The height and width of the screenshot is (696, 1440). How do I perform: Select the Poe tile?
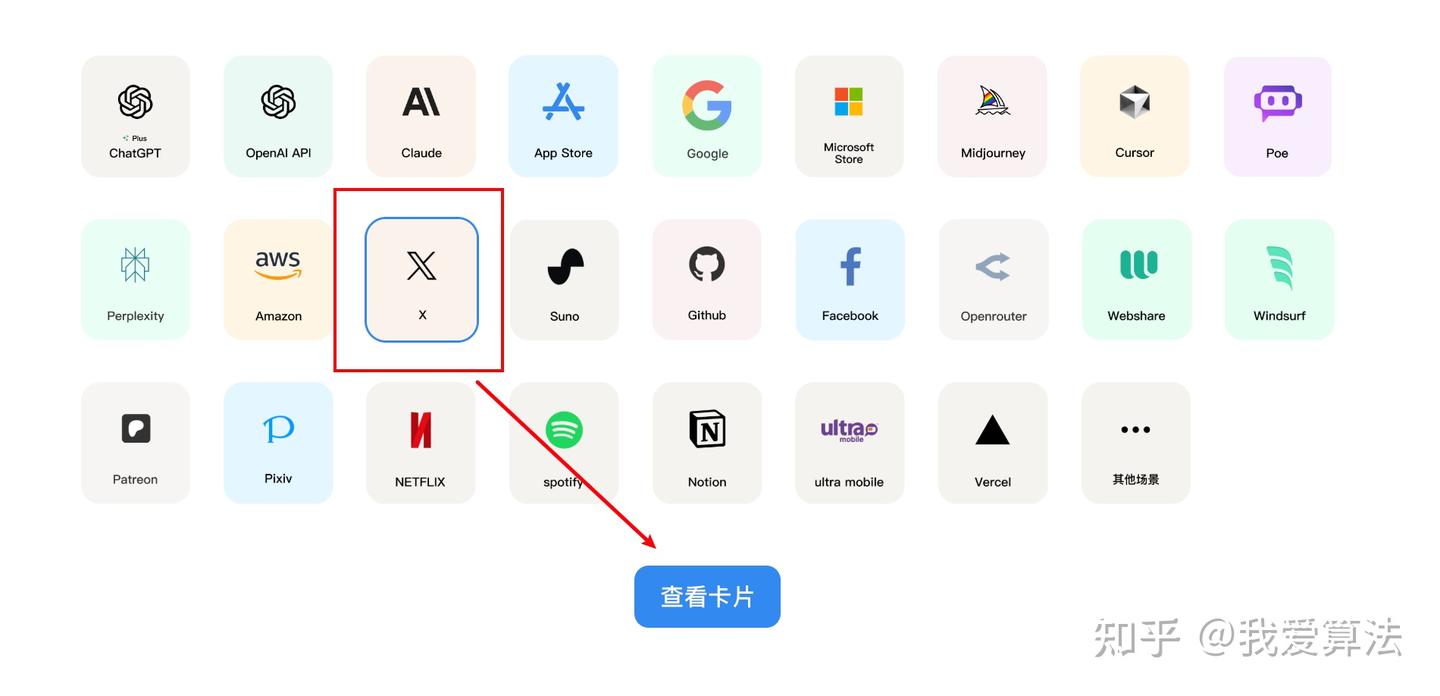pos(1278,116)
